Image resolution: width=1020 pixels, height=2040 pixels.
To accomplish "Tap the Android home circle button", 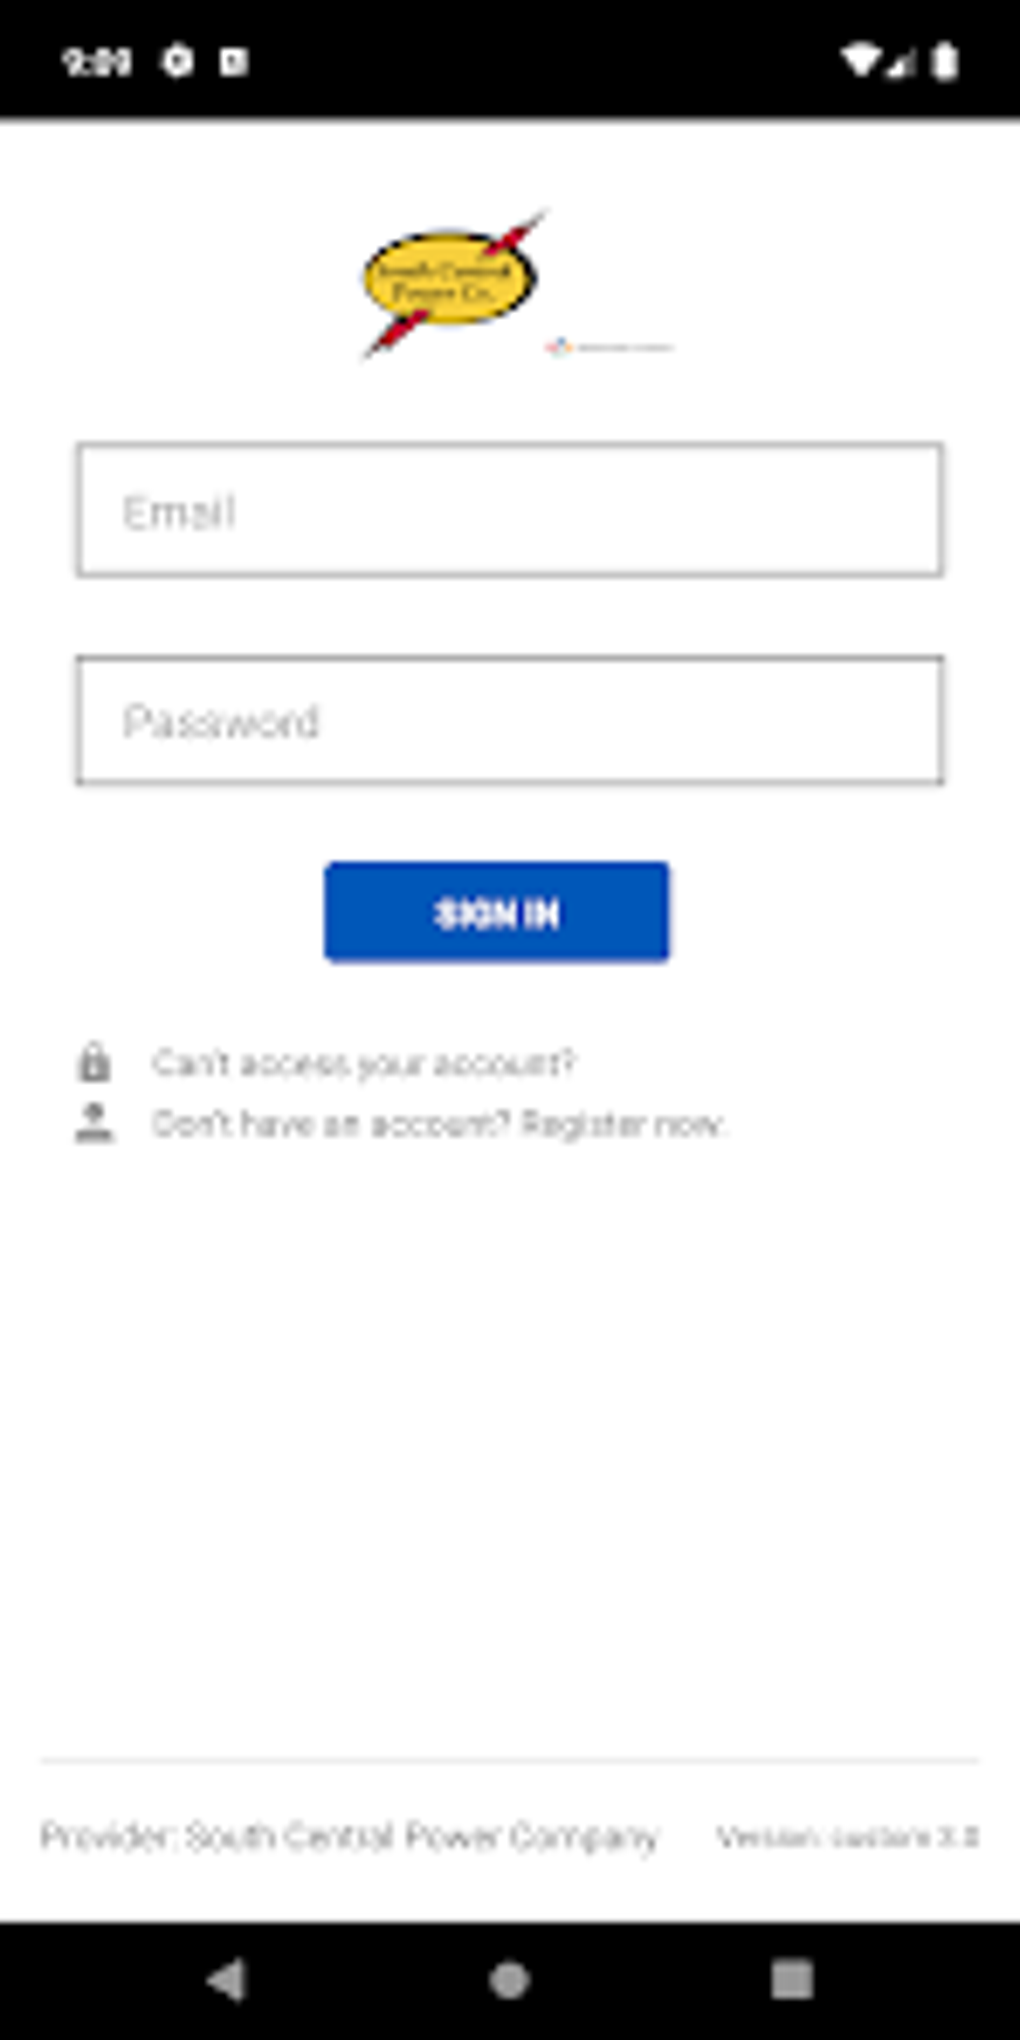I will [509, 1980].
